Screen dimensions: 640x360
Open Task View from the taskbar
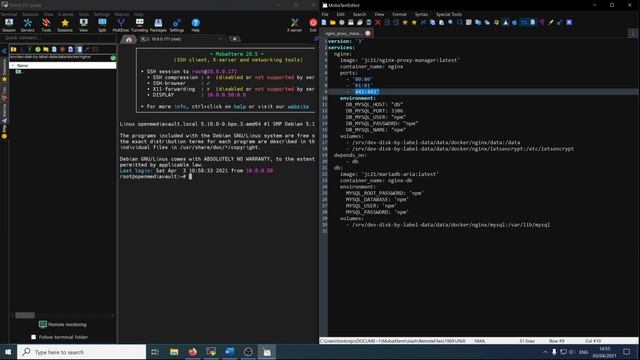click(x=155, y=352)
